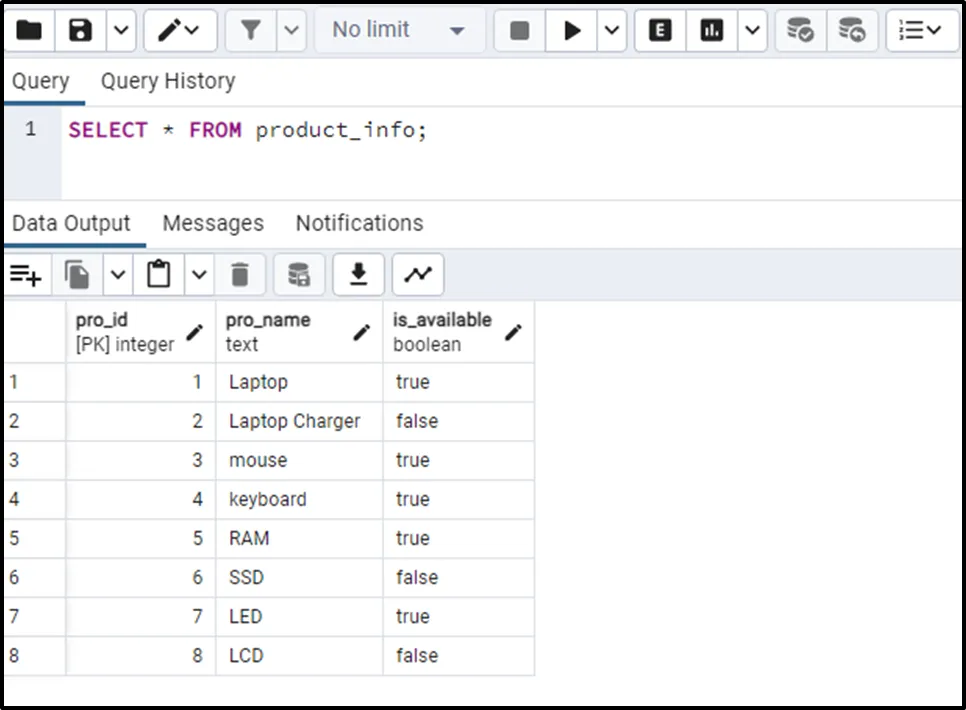The image size is (966, 710).
Task: Switch to the Query History tab
Action: (168, 81)
